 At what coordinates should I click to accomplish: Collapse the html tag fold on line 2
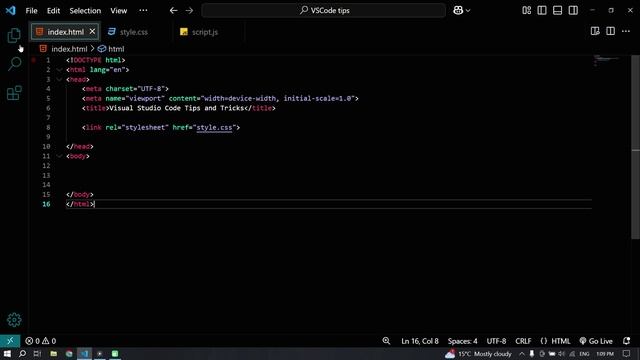[60, 70]
